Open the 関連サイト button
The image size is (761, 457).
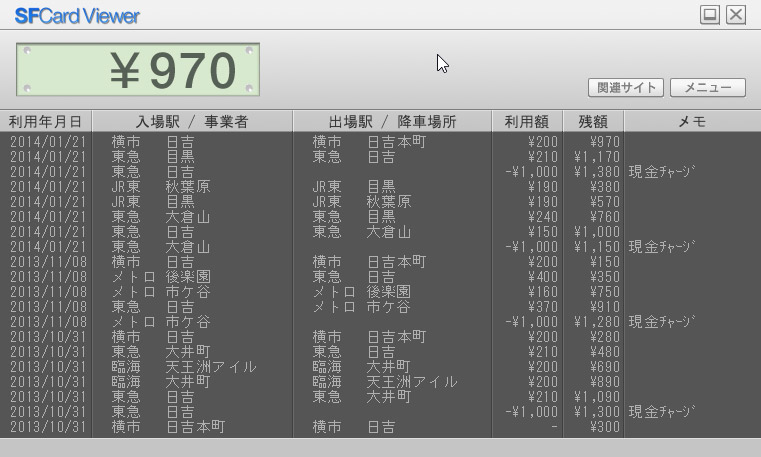[626, 88]
